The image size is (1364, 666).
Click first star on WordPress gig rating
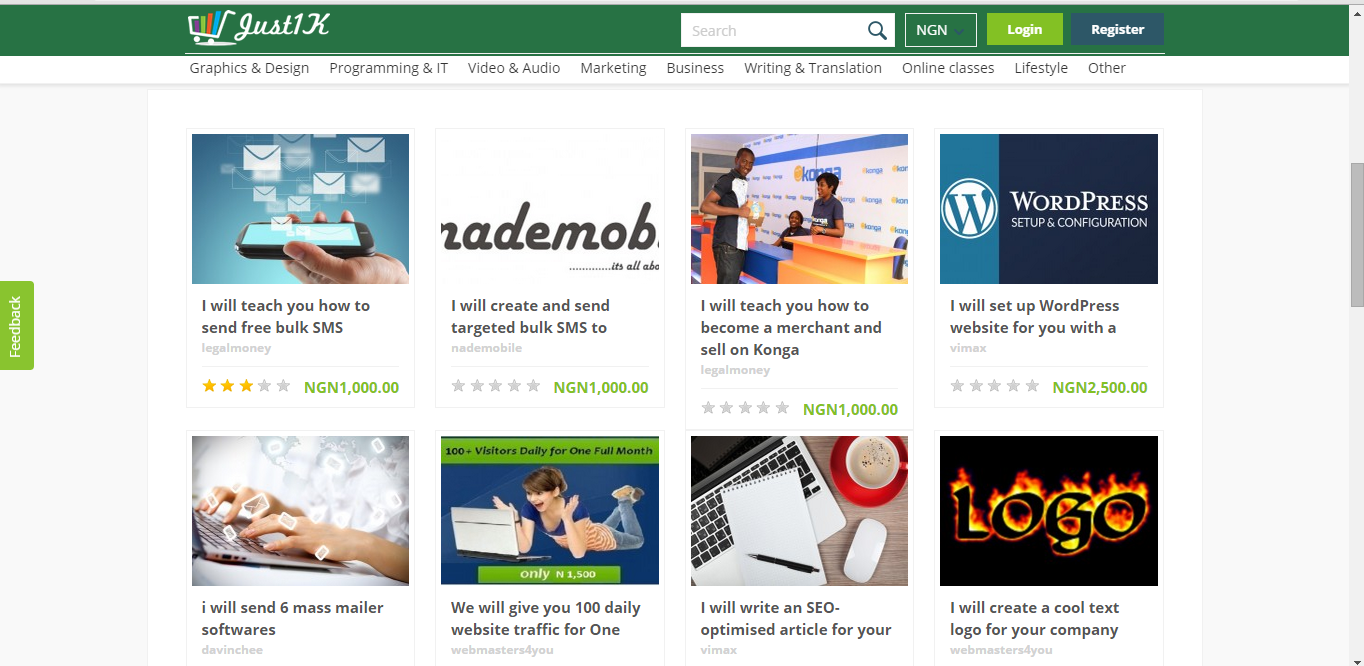coord(957,386)
